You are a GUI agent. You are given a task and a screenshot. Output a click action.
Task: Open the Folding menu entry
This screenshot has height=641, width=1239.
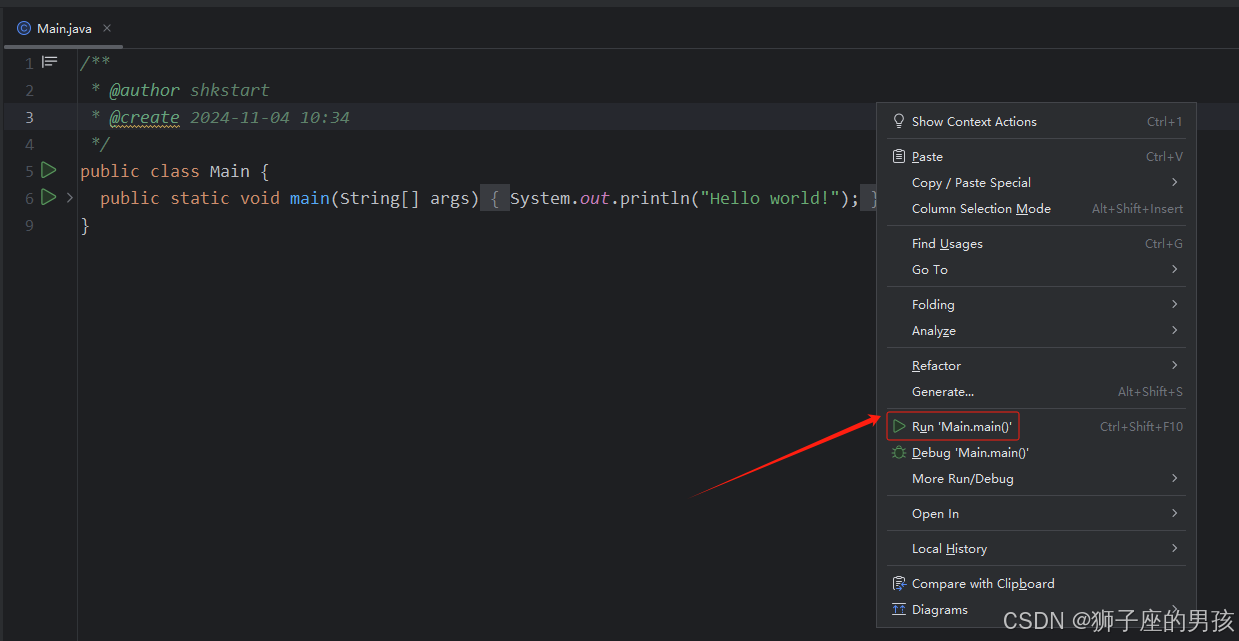[x=1036, y=304]
